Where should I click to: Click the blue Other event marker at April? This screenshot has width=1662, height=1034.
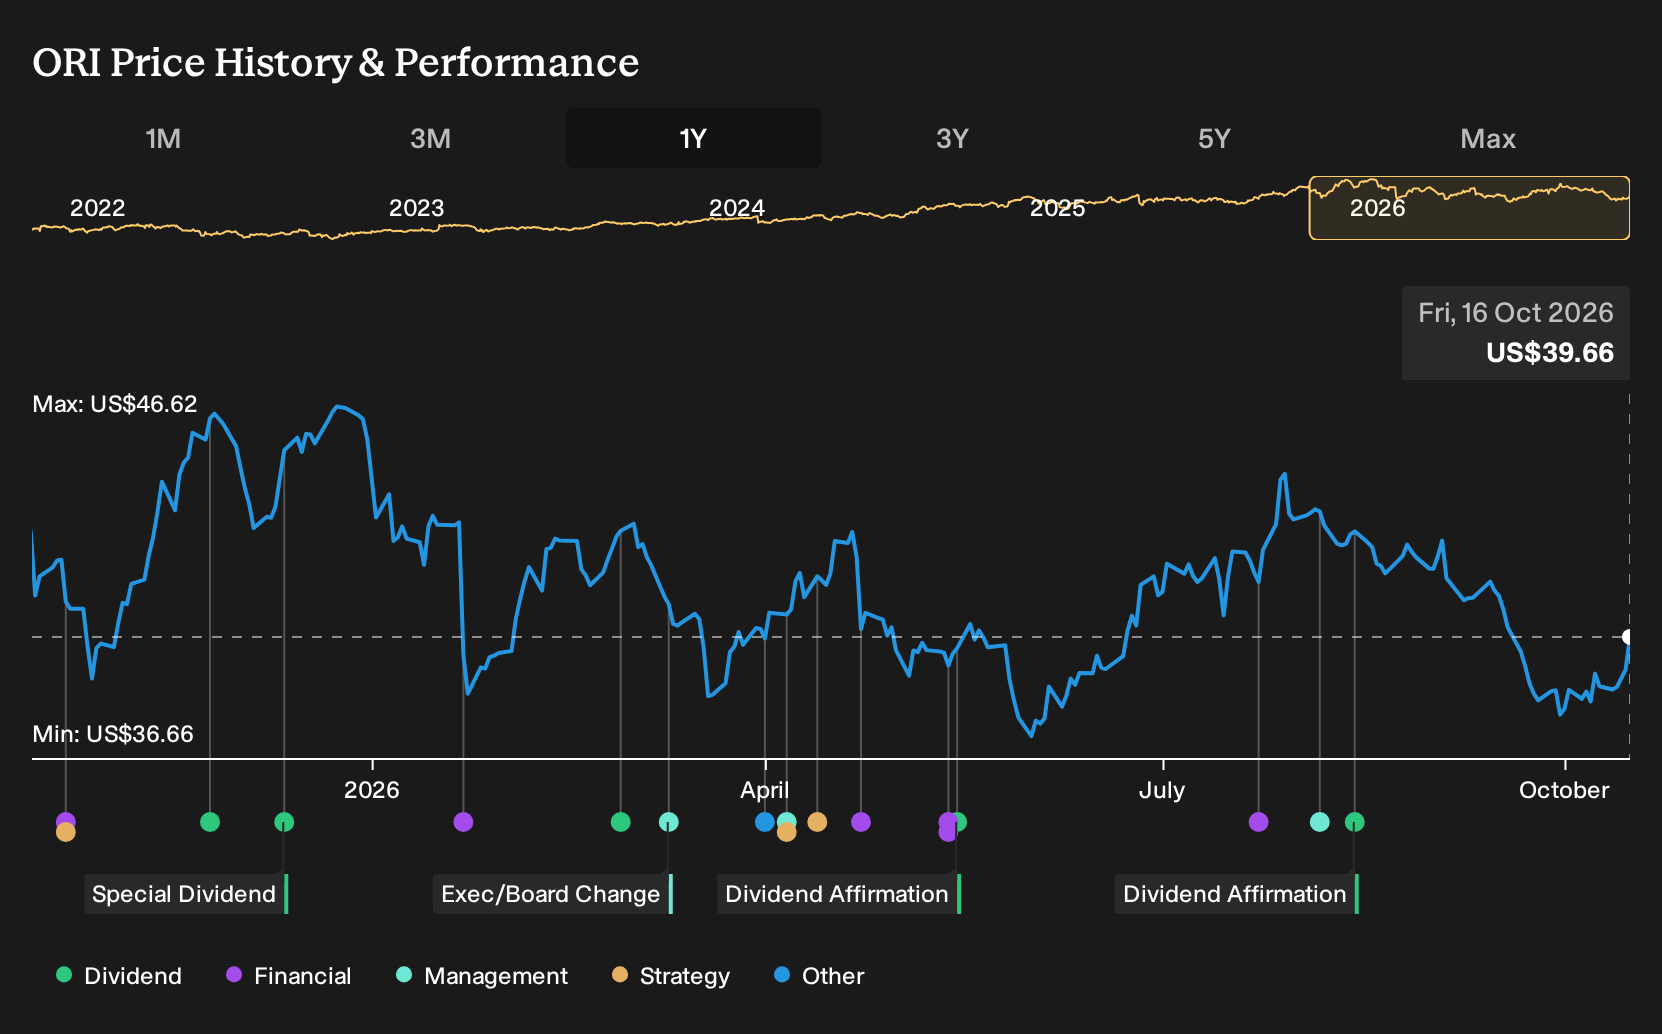pyautogui.click(x=765, y=822)
